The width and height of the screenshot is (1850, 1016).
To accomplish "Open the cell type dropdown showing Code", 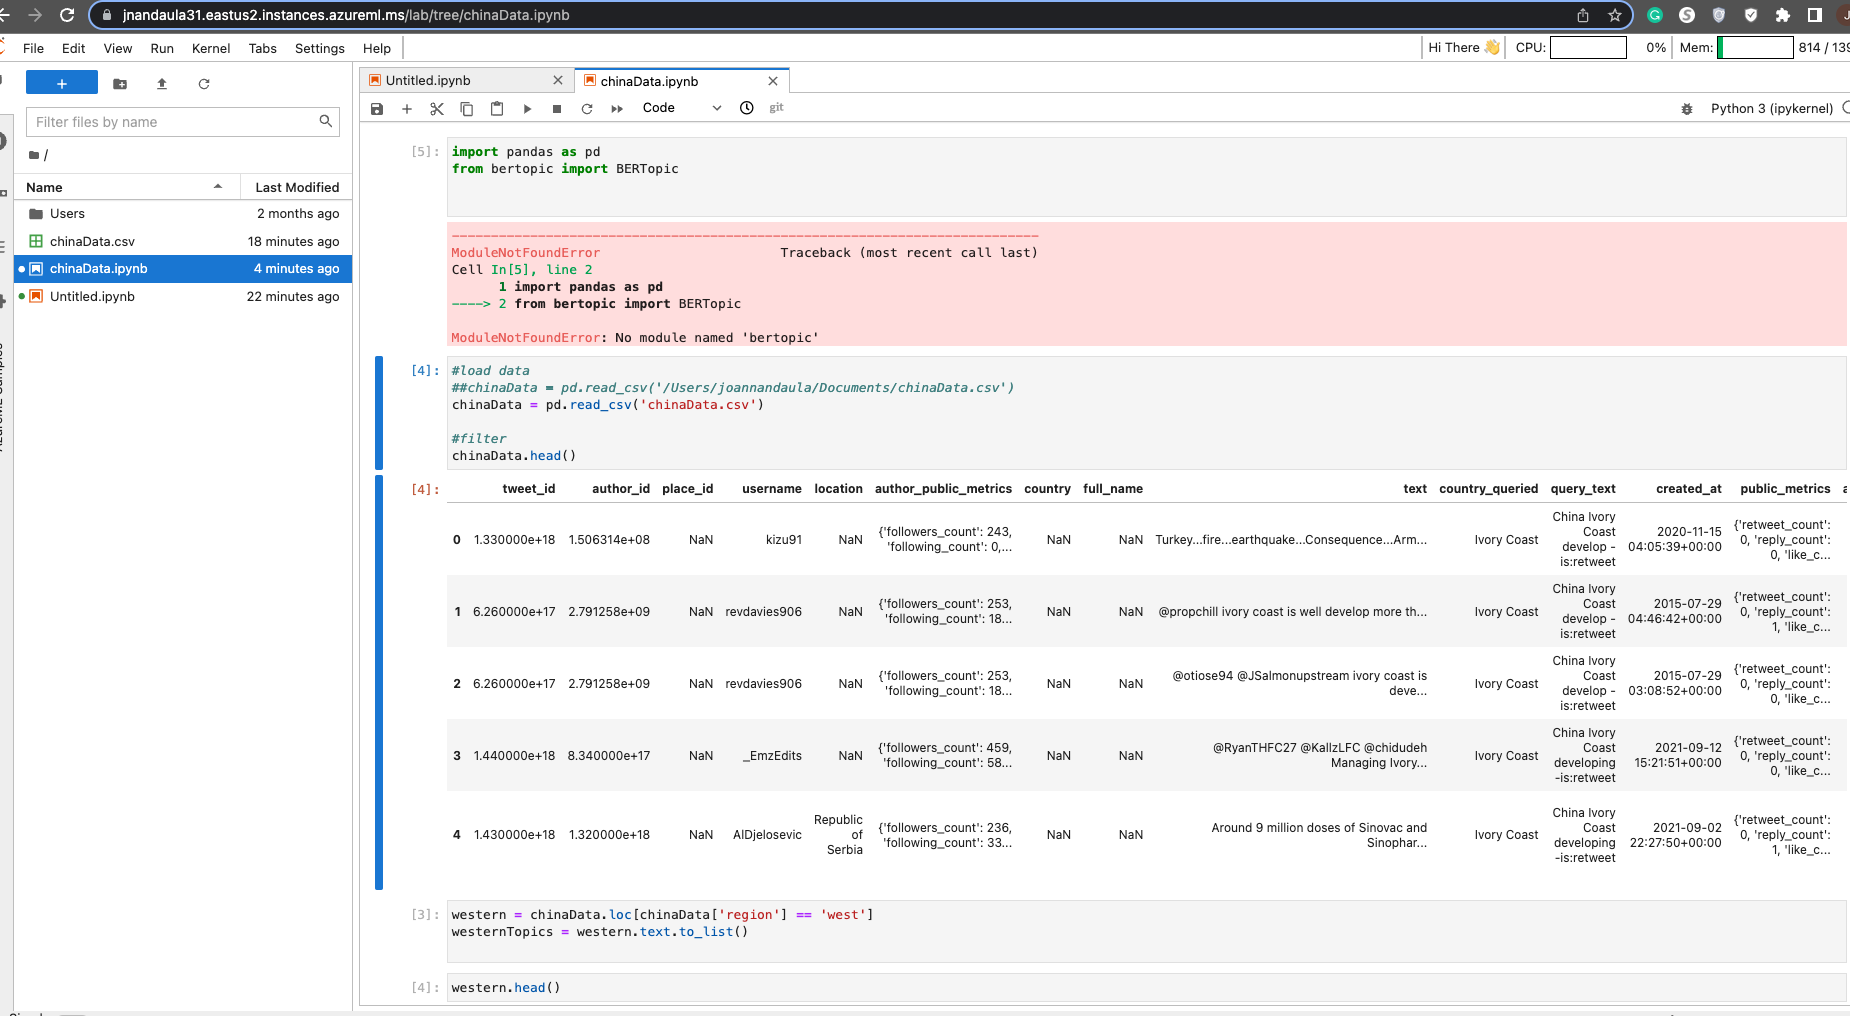I will pos(680,108).
